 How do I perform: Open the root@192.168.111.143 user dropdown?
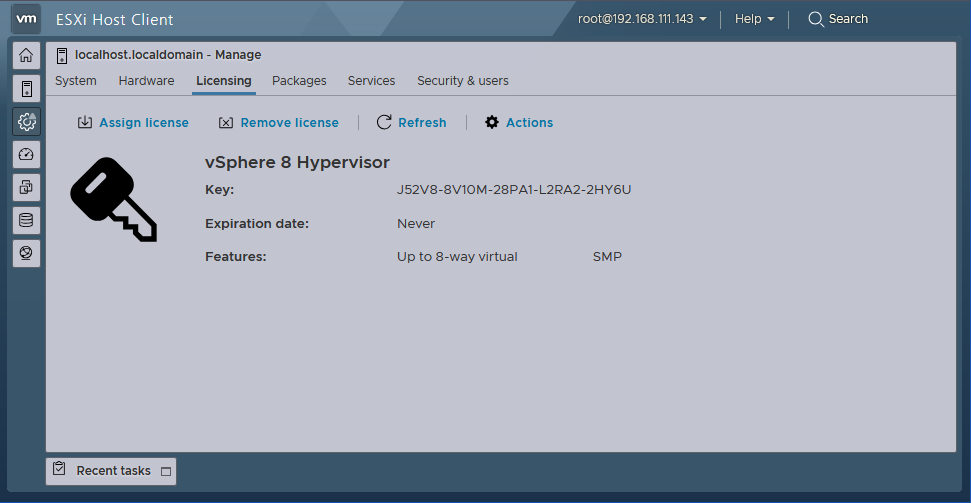click(642, 19)
